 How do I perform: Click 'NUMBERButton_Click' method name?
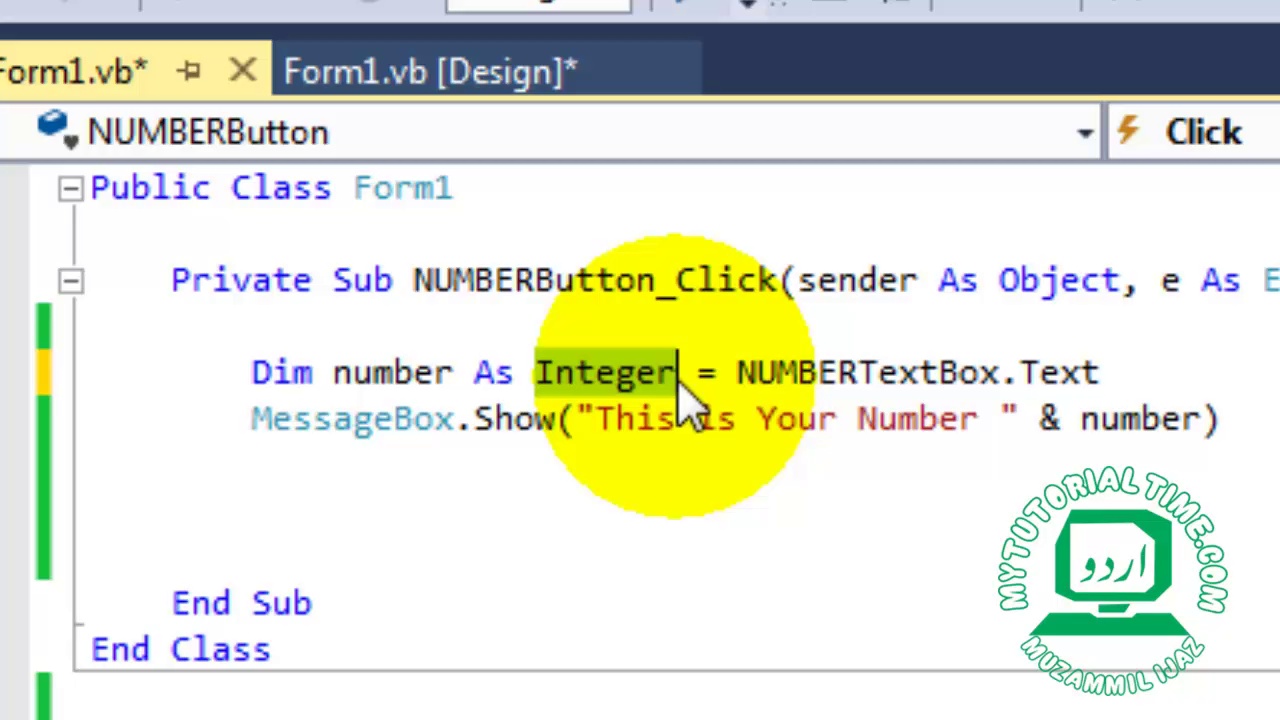coord(594,280)
